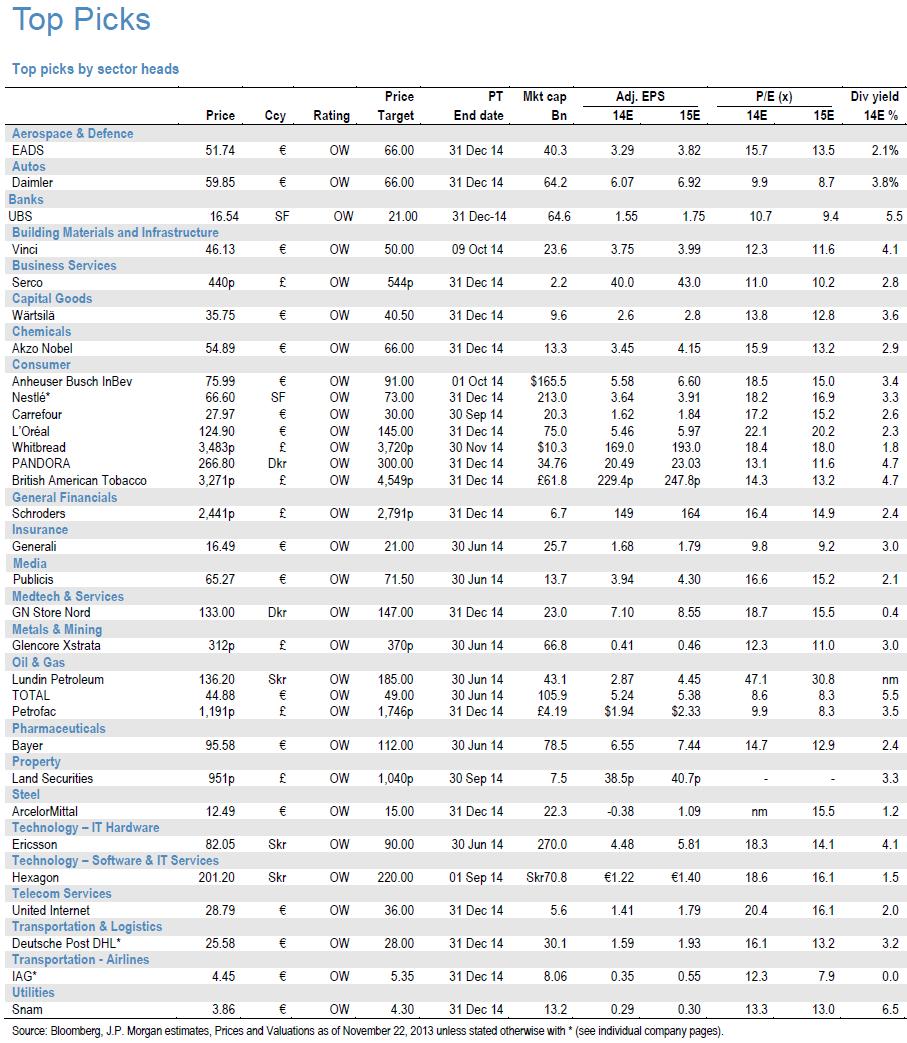This screenshot has width=907, height=1043.
Task: Click the large "Top Picks" page title
Action: point(81,19)
